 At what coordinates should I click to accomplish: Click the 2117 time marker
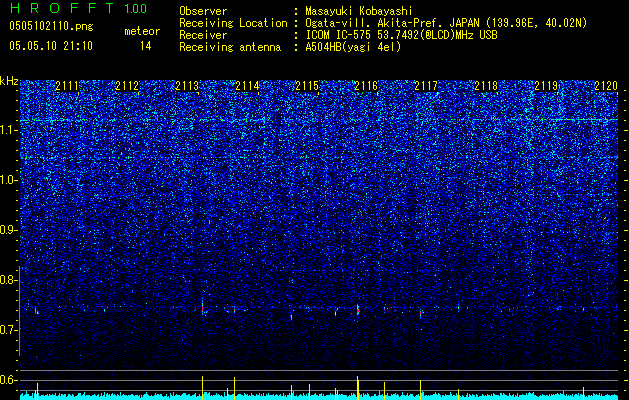(426, 85)
